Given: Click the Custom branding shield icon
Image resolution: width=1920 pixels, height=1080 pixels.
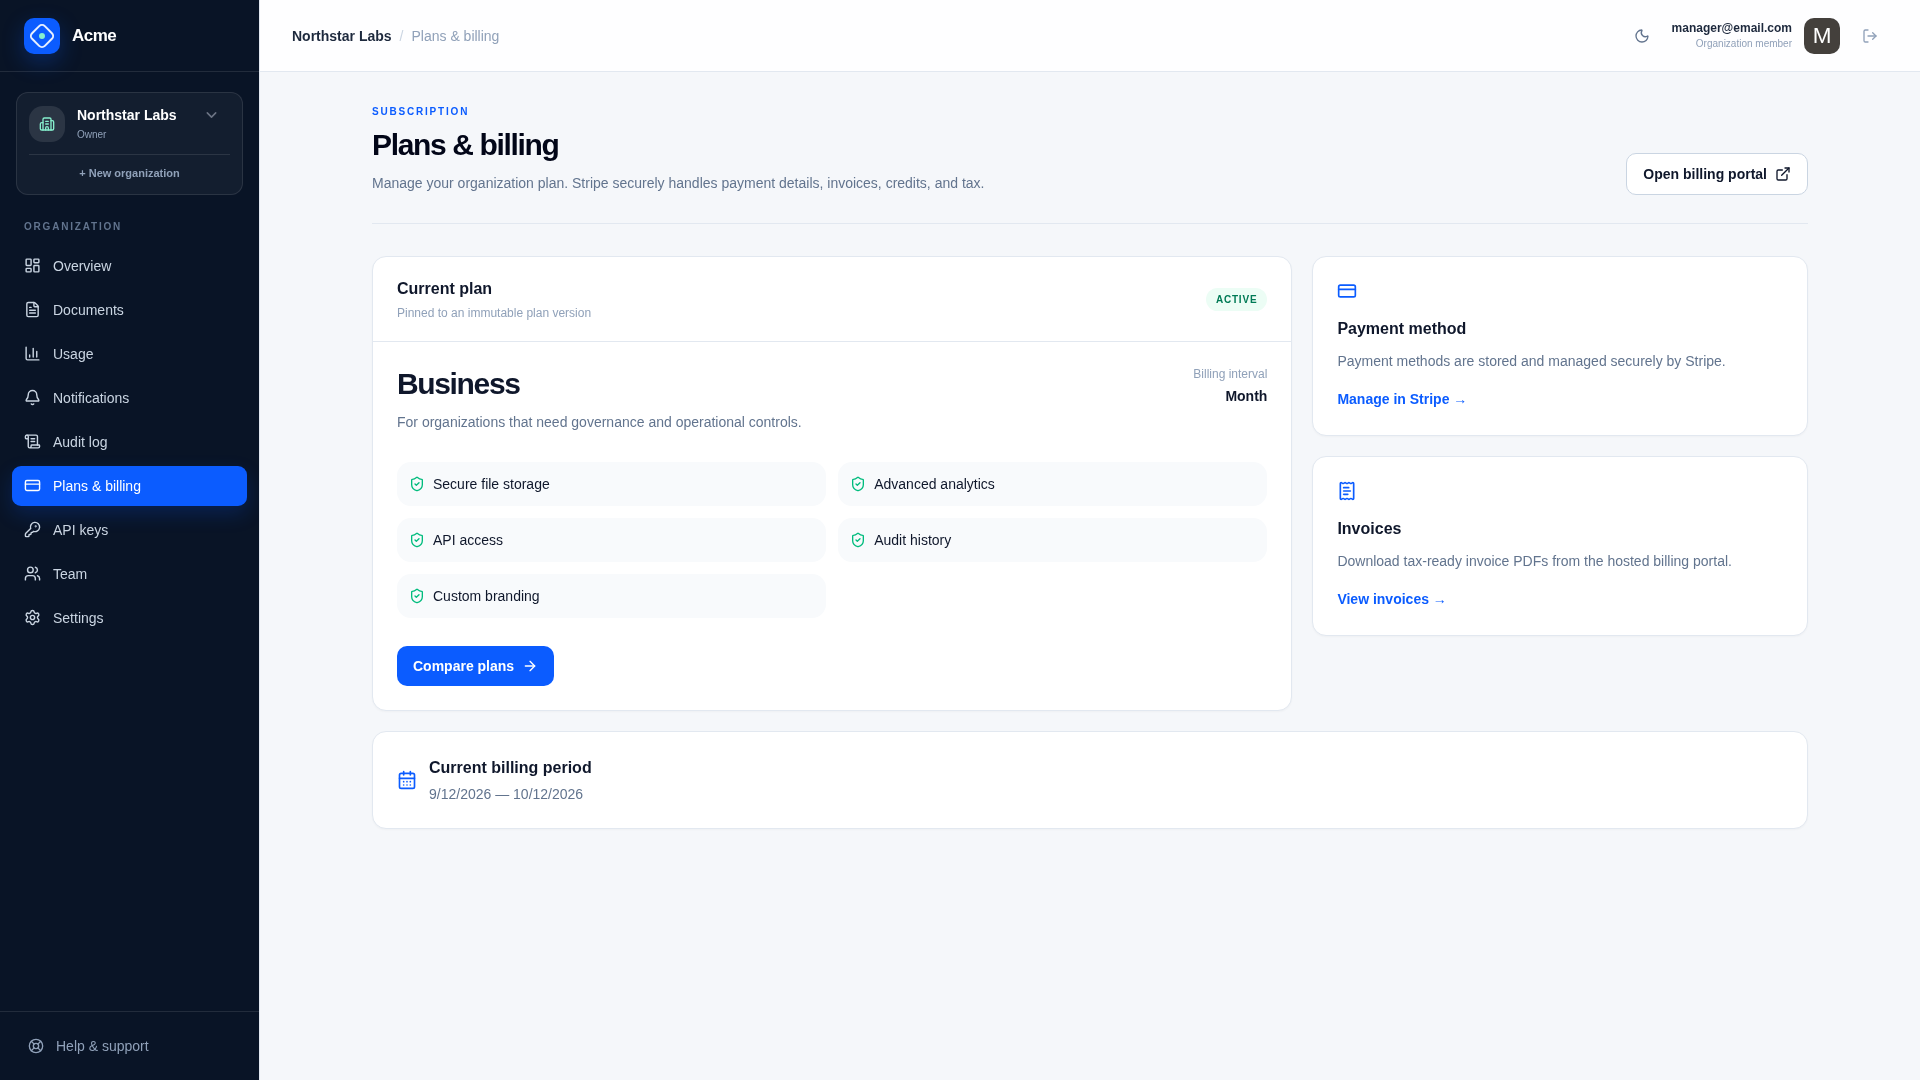Looking at the screenshot, I should point(417,596).
